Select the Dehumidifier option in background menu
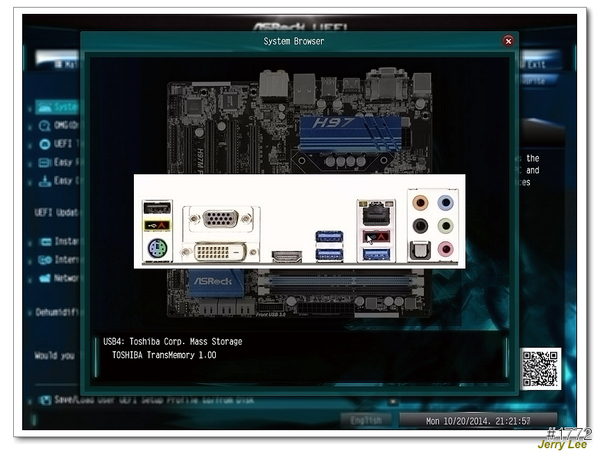This screenshot has width=600, height=451. click(57, 312)
